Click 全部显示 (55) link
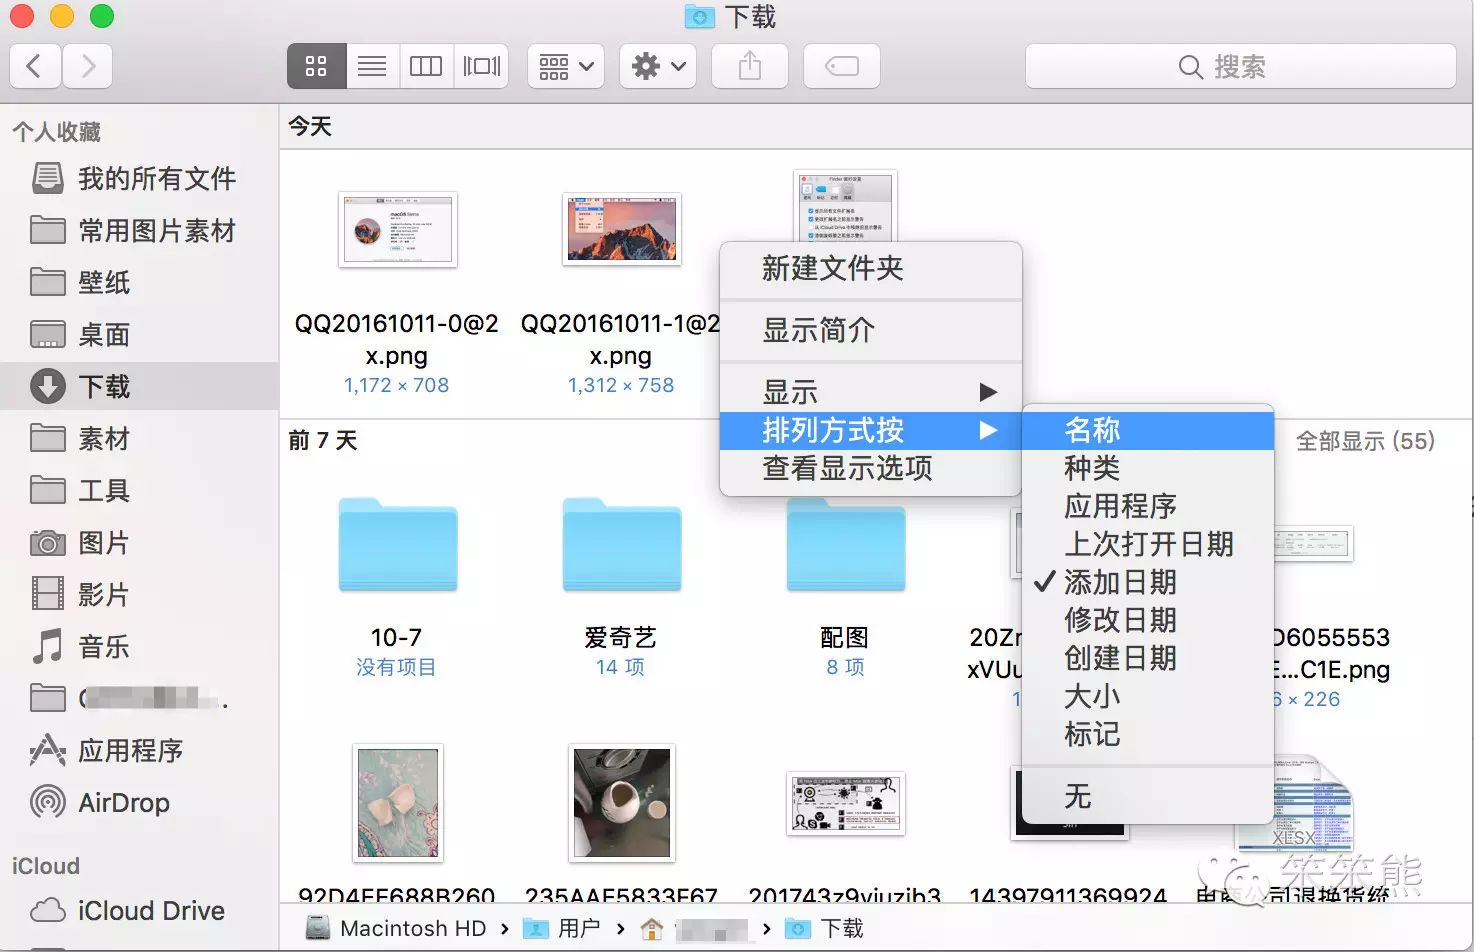 point(1365,441)
